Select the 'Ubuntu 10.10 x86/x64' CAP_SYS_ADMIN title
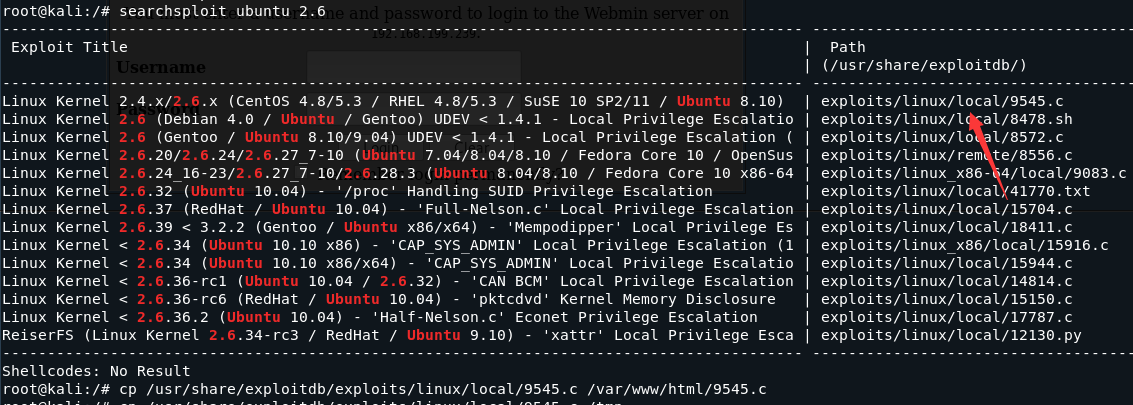1133x405 pixels. (397, 264)
